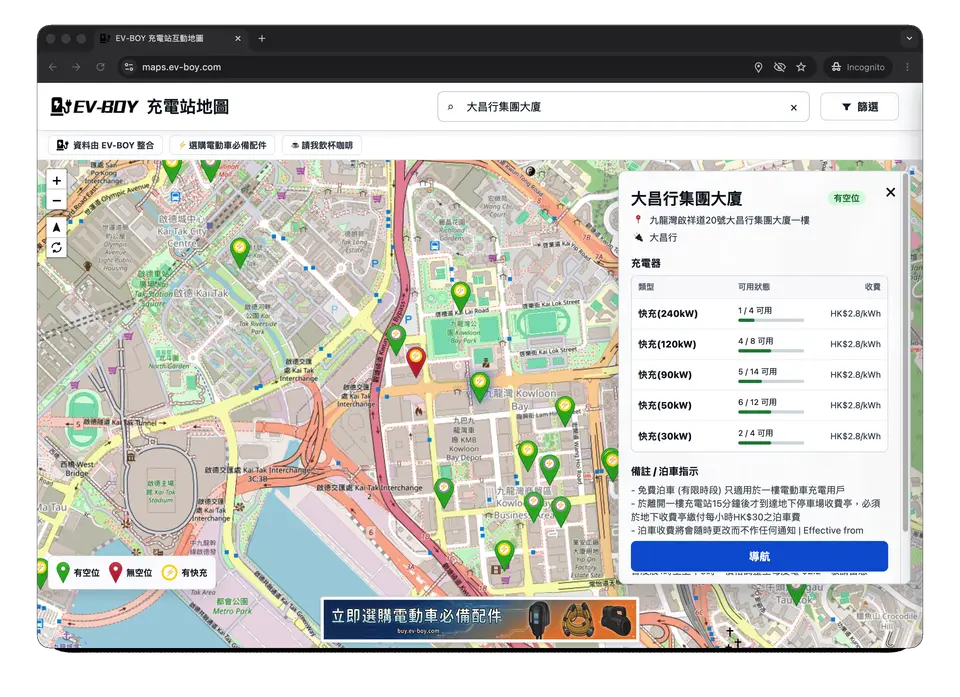Close the EV-BOY 充電站互動地圖 tab

click(238, 38)
